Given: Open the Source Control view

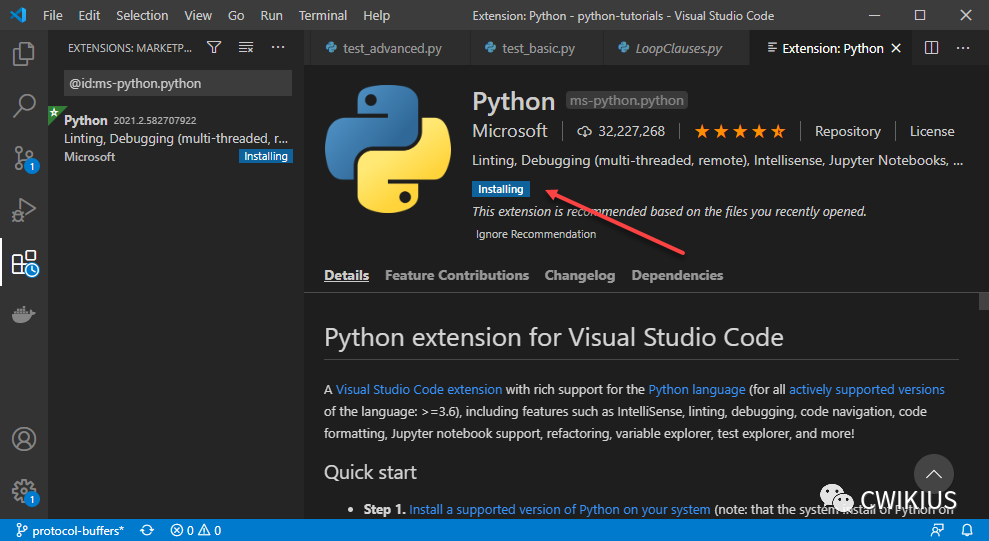Looking at the screenshot, I should point(24,158).
